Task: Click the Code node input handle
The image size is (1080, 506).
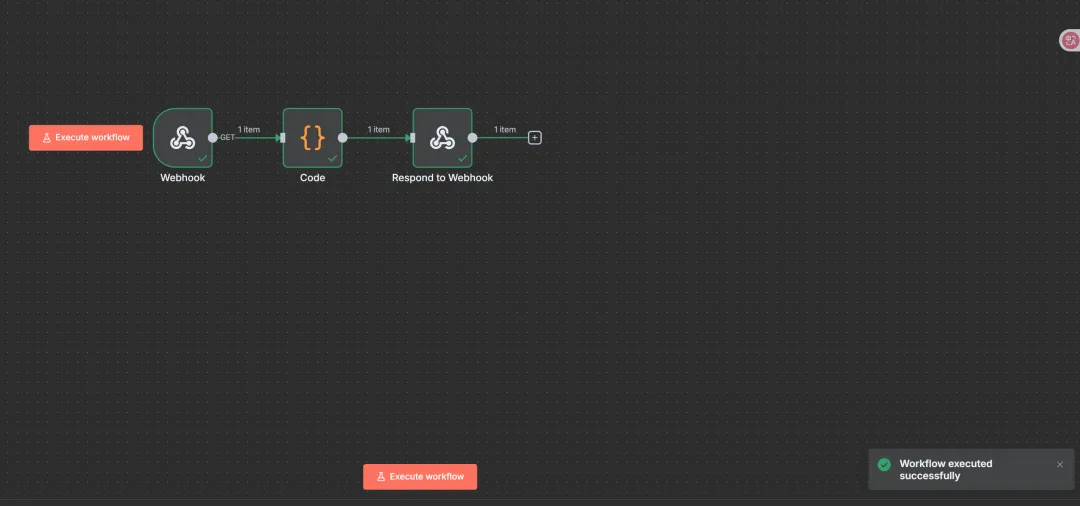Action: coord(282,138)
